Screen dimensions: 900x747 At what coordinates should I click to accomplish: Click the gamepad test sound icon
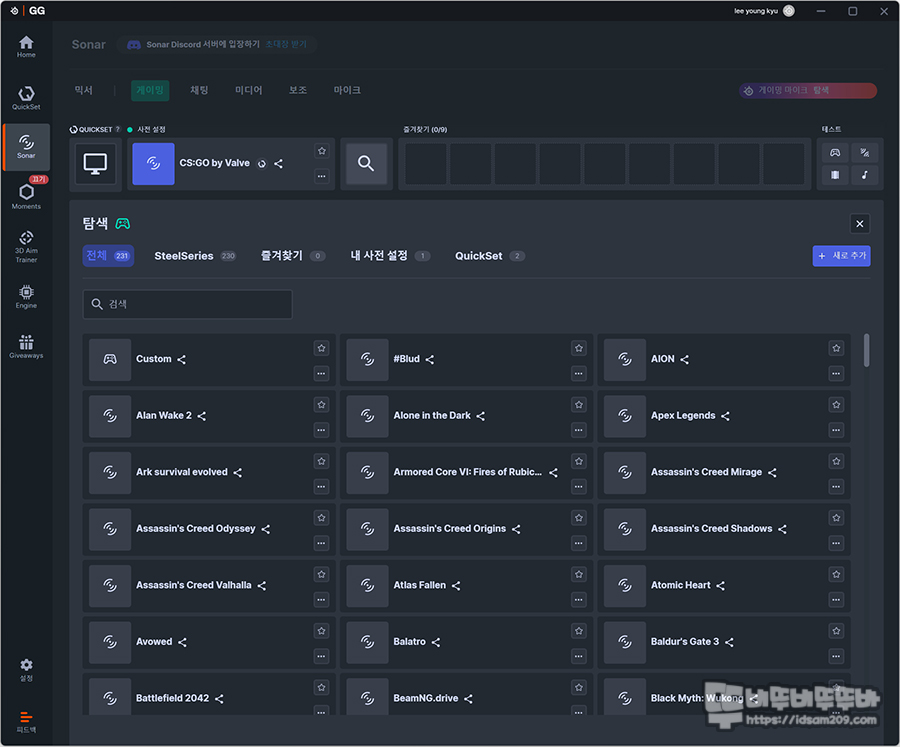pyautogui.click(x=835, y=153)
